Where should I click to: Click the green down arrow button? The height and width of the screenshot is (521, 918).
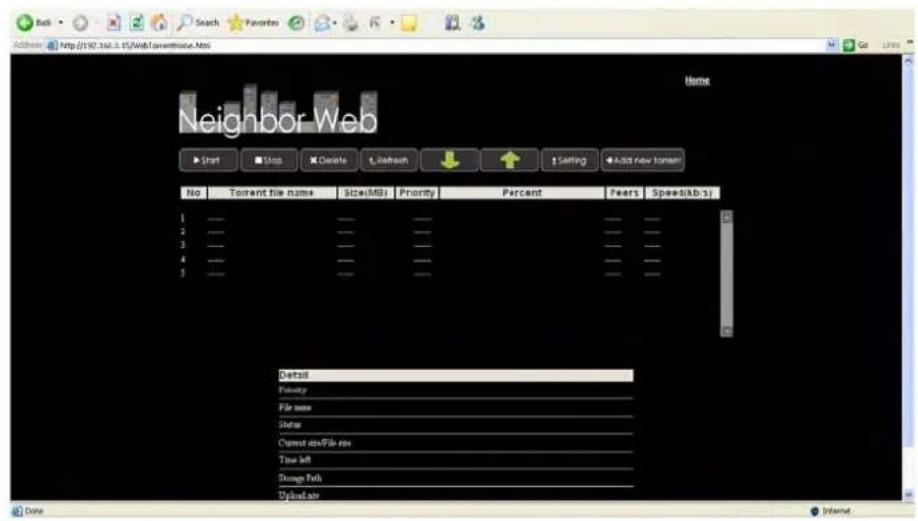pyautogui.click(x=449, y=160)
